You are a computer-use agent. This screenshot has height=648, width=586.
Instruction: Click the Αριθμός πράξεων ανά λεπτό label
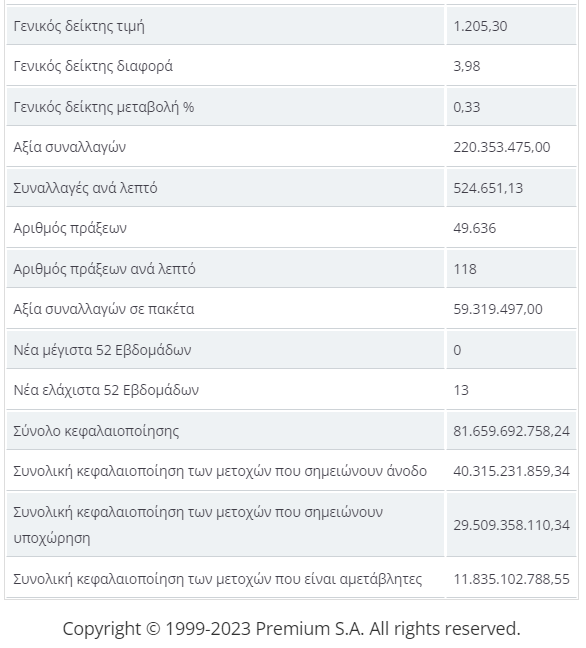click(x=104, y=269)
